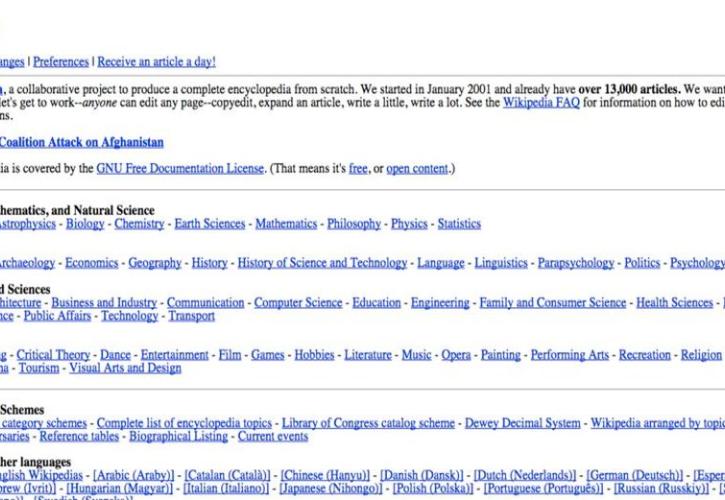Open Coalition Attack on Afghanistan article

pyautogui.click(x=81, y=142)
